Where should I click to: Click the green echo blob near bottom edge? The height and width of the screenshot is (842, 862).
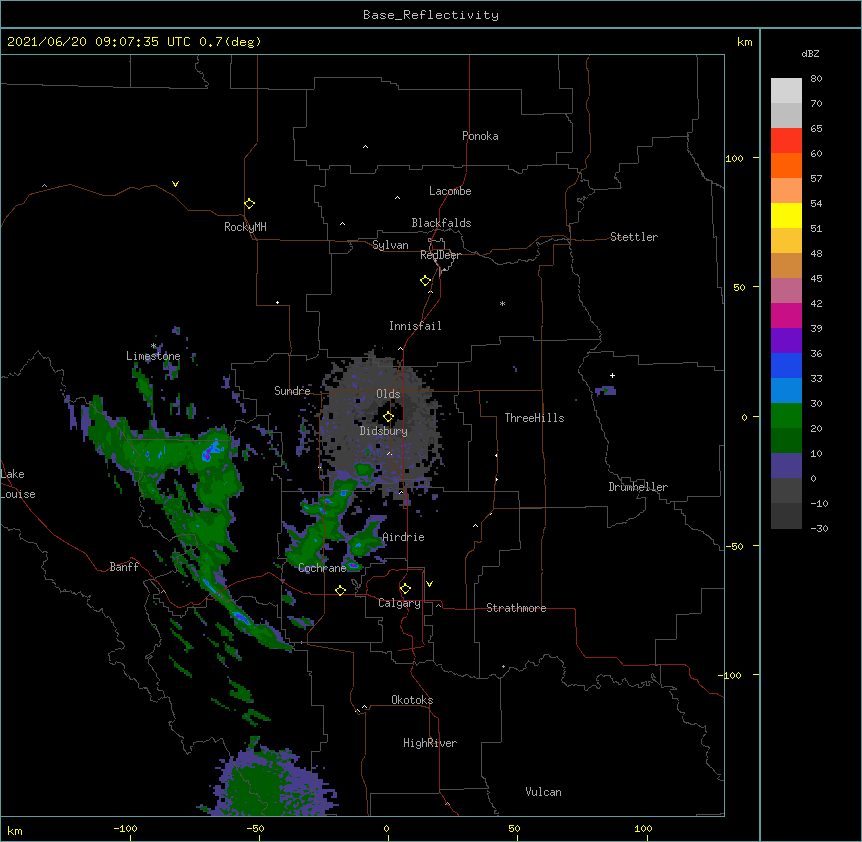click(x=269, y=783)
